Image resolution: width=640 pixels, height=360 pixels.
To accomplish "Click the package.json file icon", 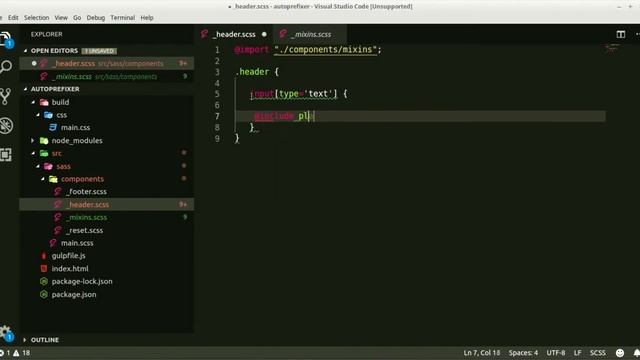I will (x=44, y=294).
